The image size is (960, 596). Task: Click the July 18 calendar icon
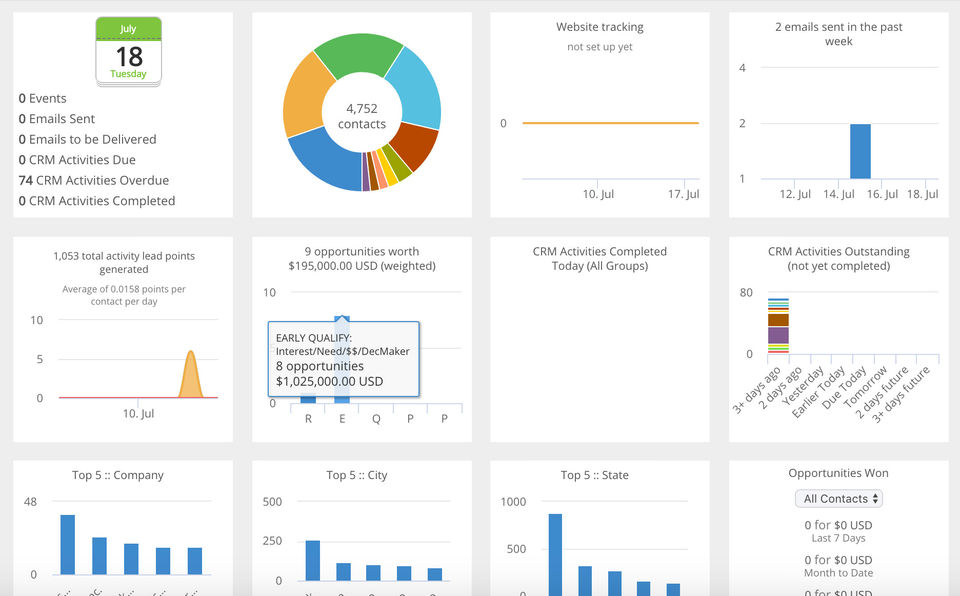[129, 51]
